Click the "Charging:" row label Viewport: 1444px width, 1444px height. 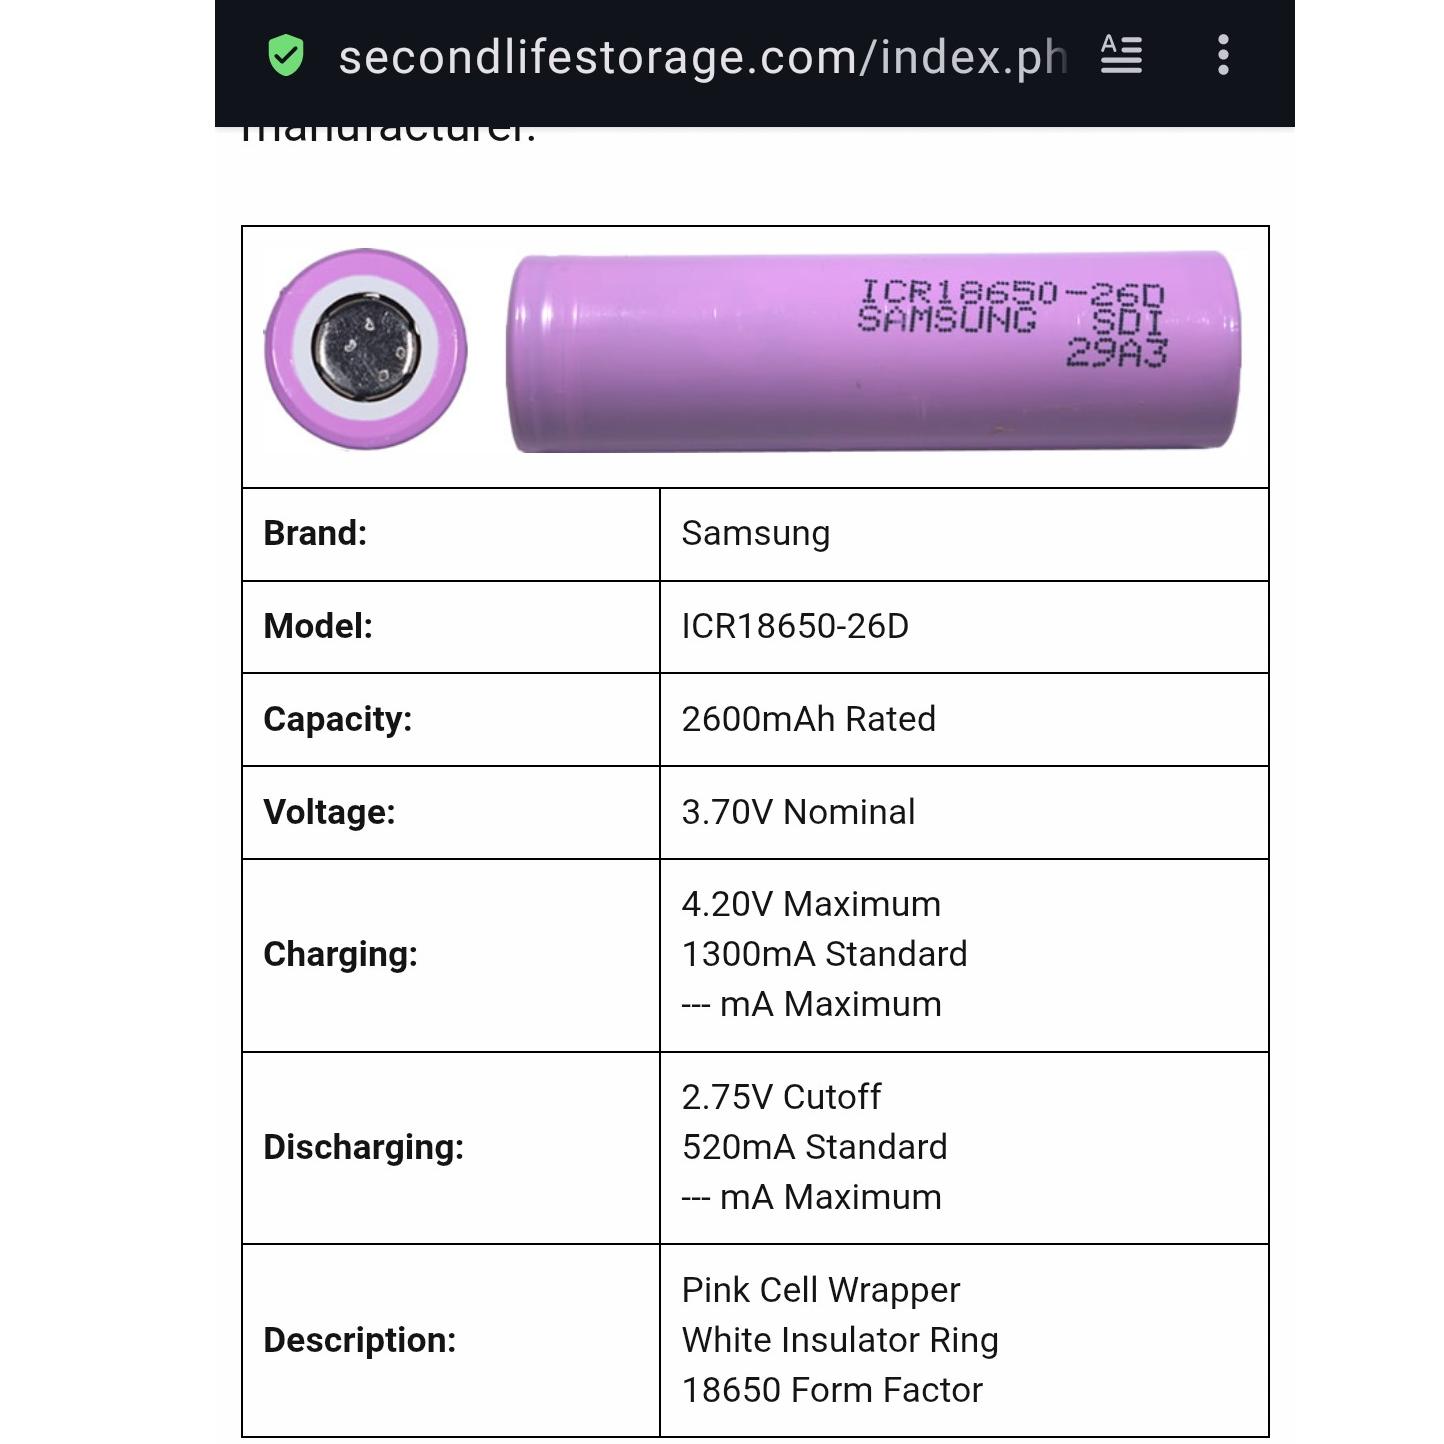coord(340,954)
